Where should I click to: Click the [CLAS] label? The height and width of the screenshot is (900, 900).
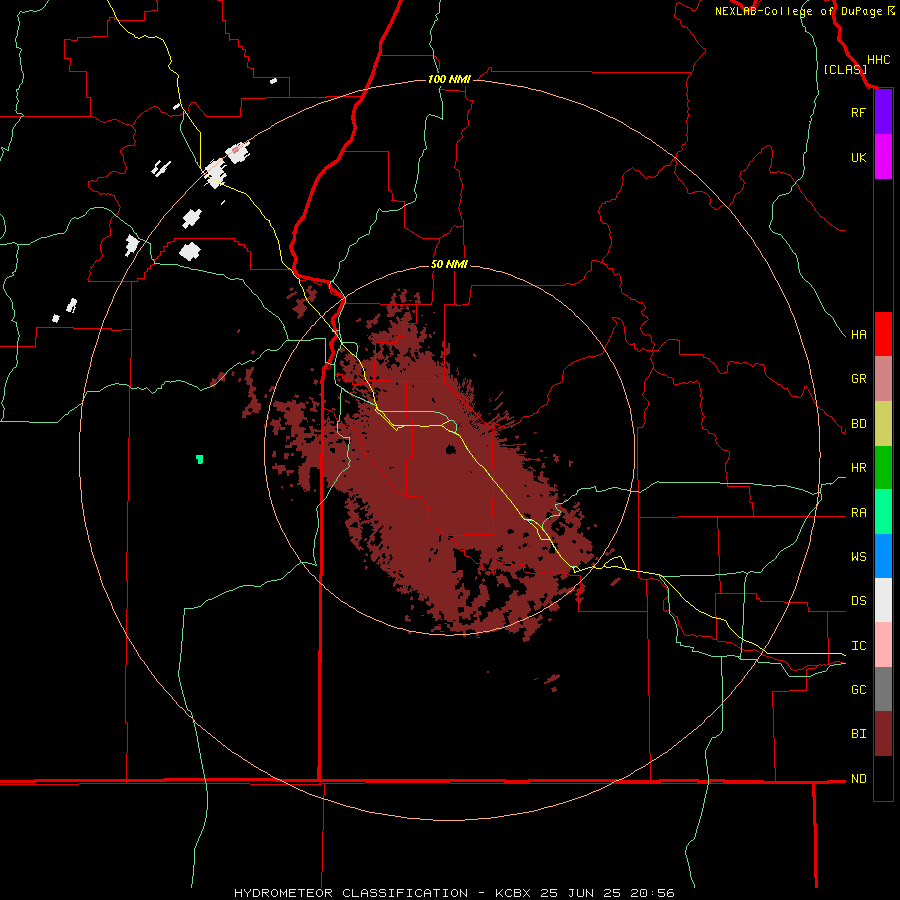[845, 69]
